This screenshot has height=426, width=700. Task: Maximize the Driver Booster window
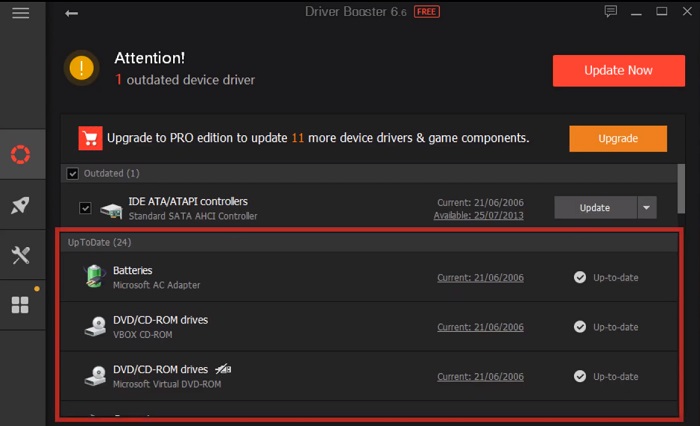(662, 11)
